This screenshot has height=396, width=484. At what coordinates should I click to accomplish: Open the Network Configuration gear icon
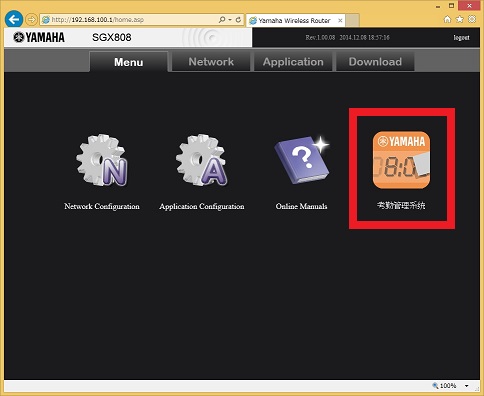(102, 160)
